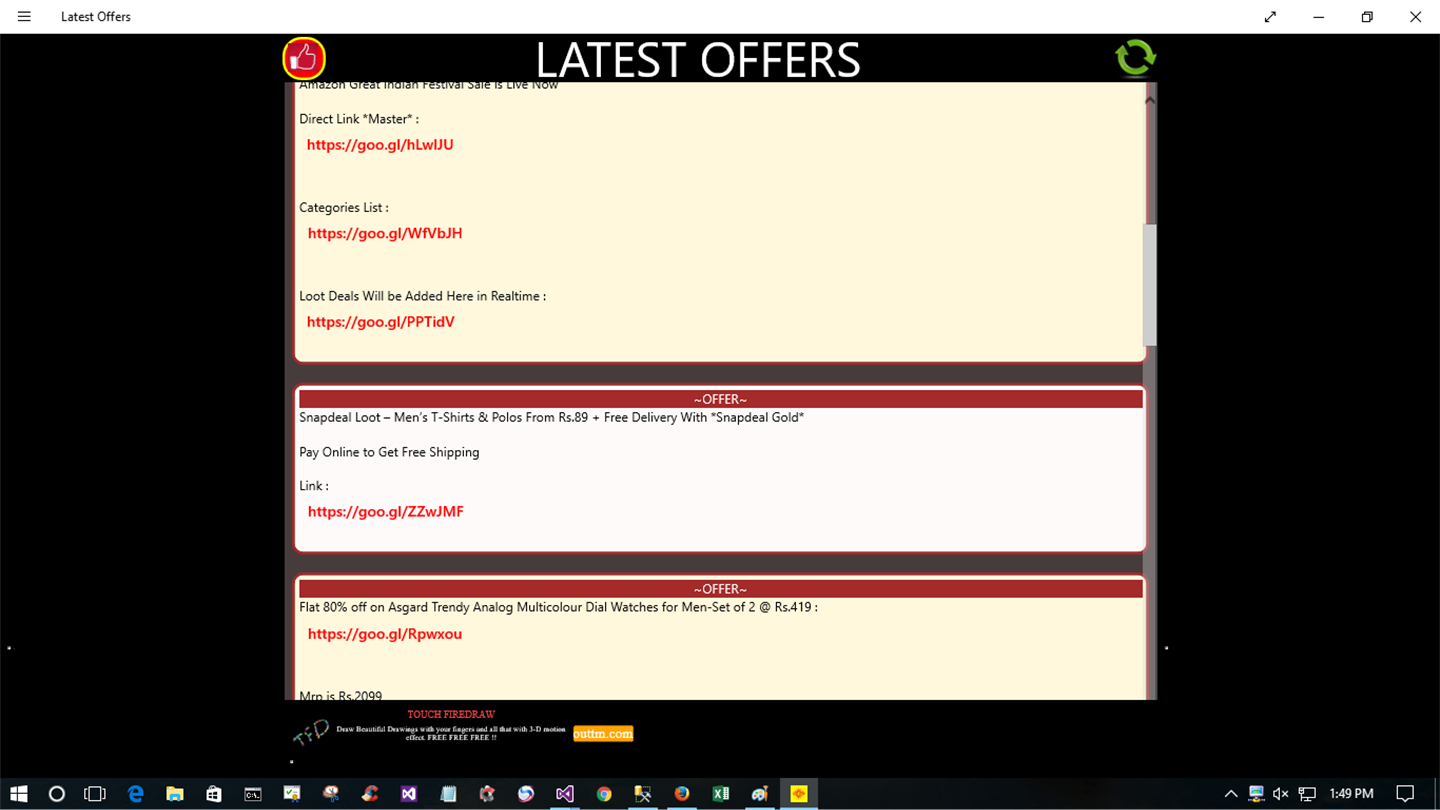Click 'Direct Link *Master* :' text
Viewport: 1440px width, 810px height.
pos(359,119)
